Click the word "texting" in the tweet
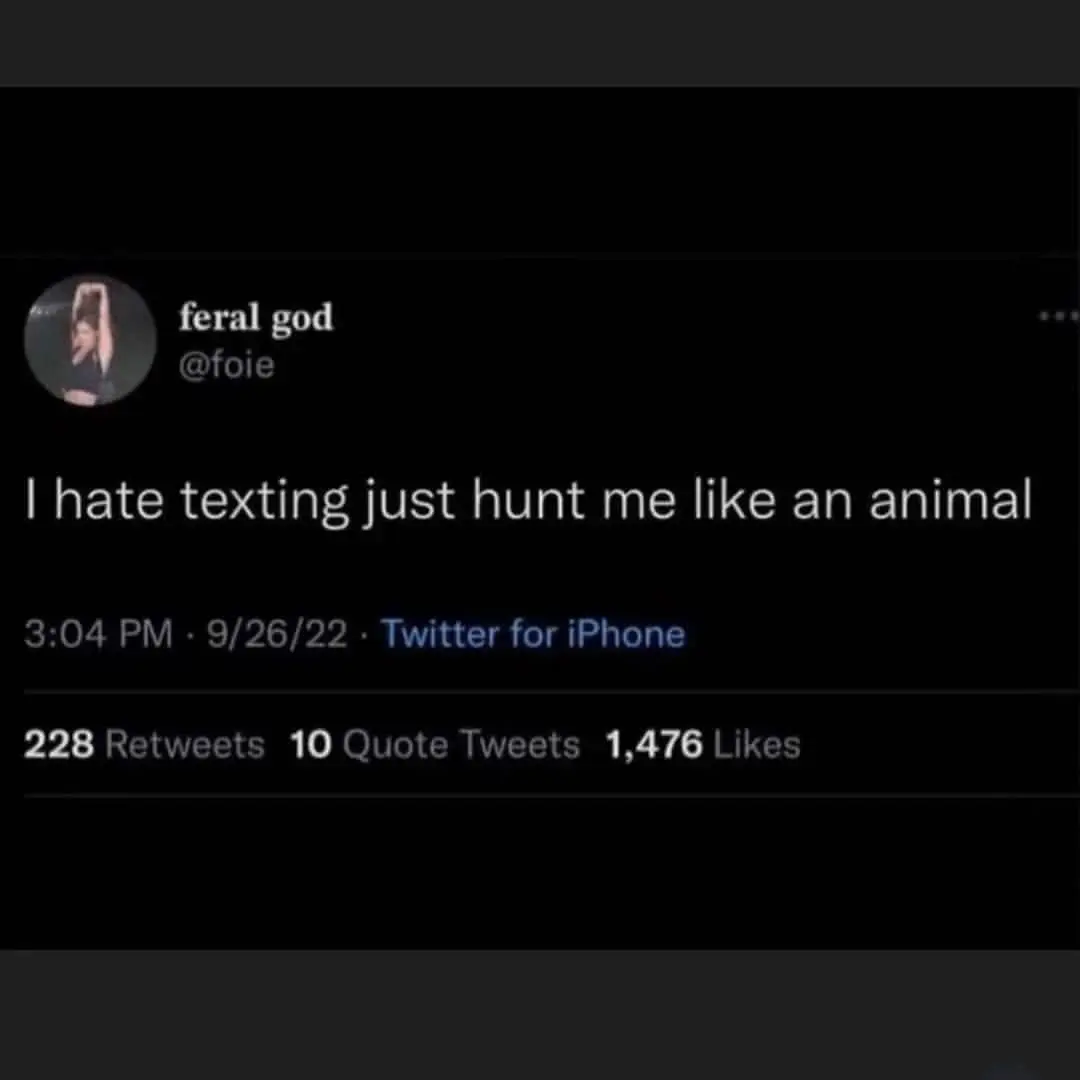 pyautogui.click(x=265, y=502)
